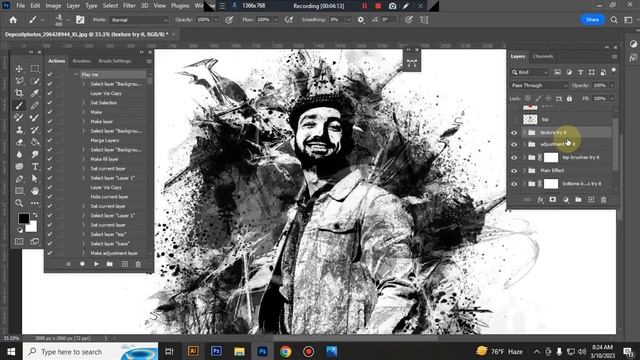Viewport: 640px width, 360px height.
Task: Hide the bottom brushes group
Action: pyautogui.click(x=514, y=184)
